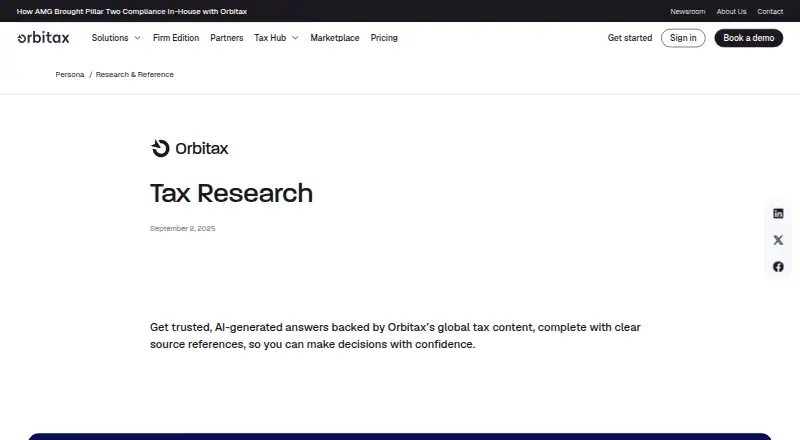The width and height of the screenshot is (800, 440).
Task: Open the AMG Pillar Two announcement banner
Action: (132, 11)
